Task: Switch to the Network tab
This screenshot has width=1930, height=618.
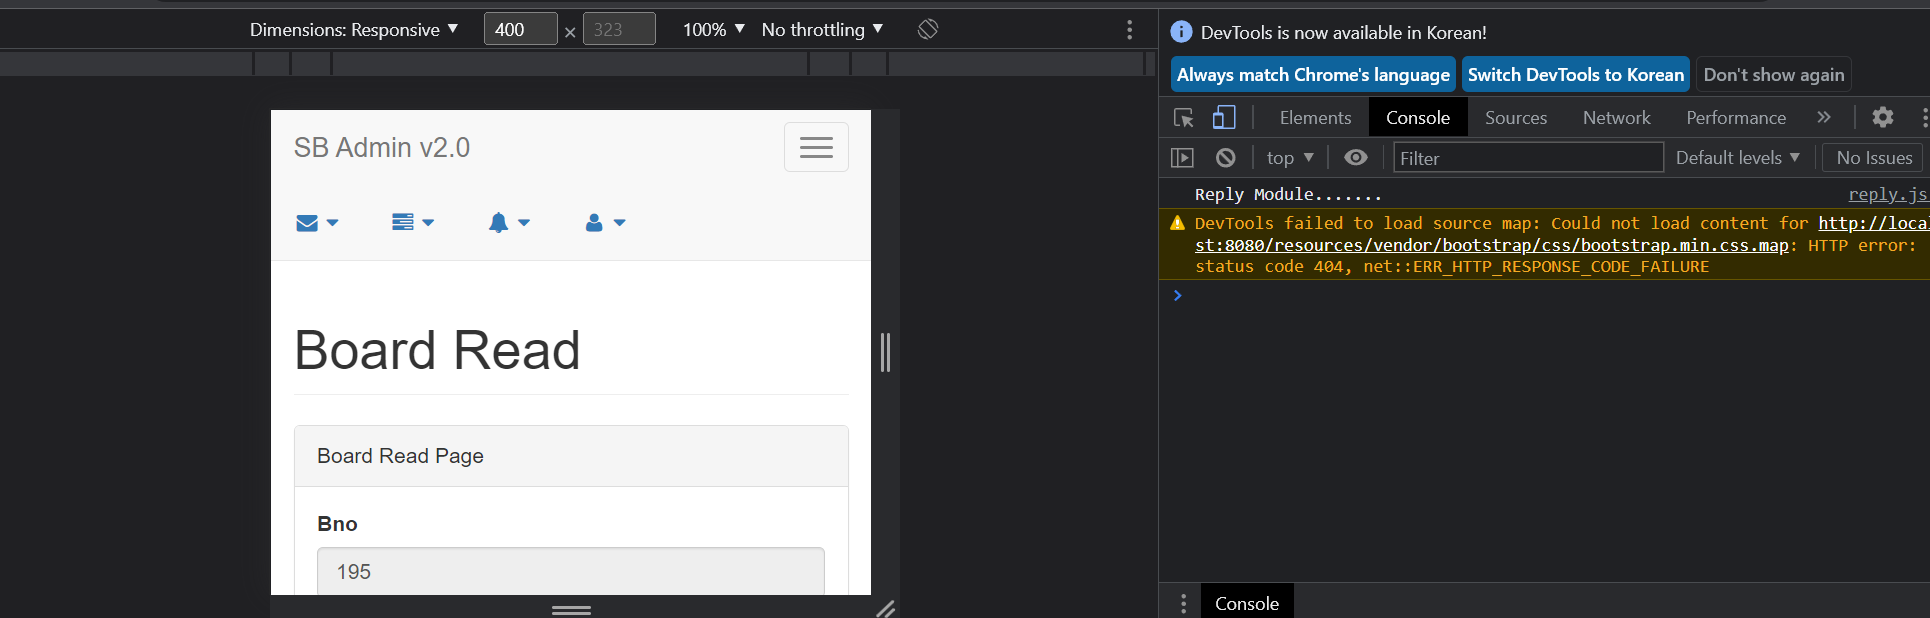Action: point(1616,118)
